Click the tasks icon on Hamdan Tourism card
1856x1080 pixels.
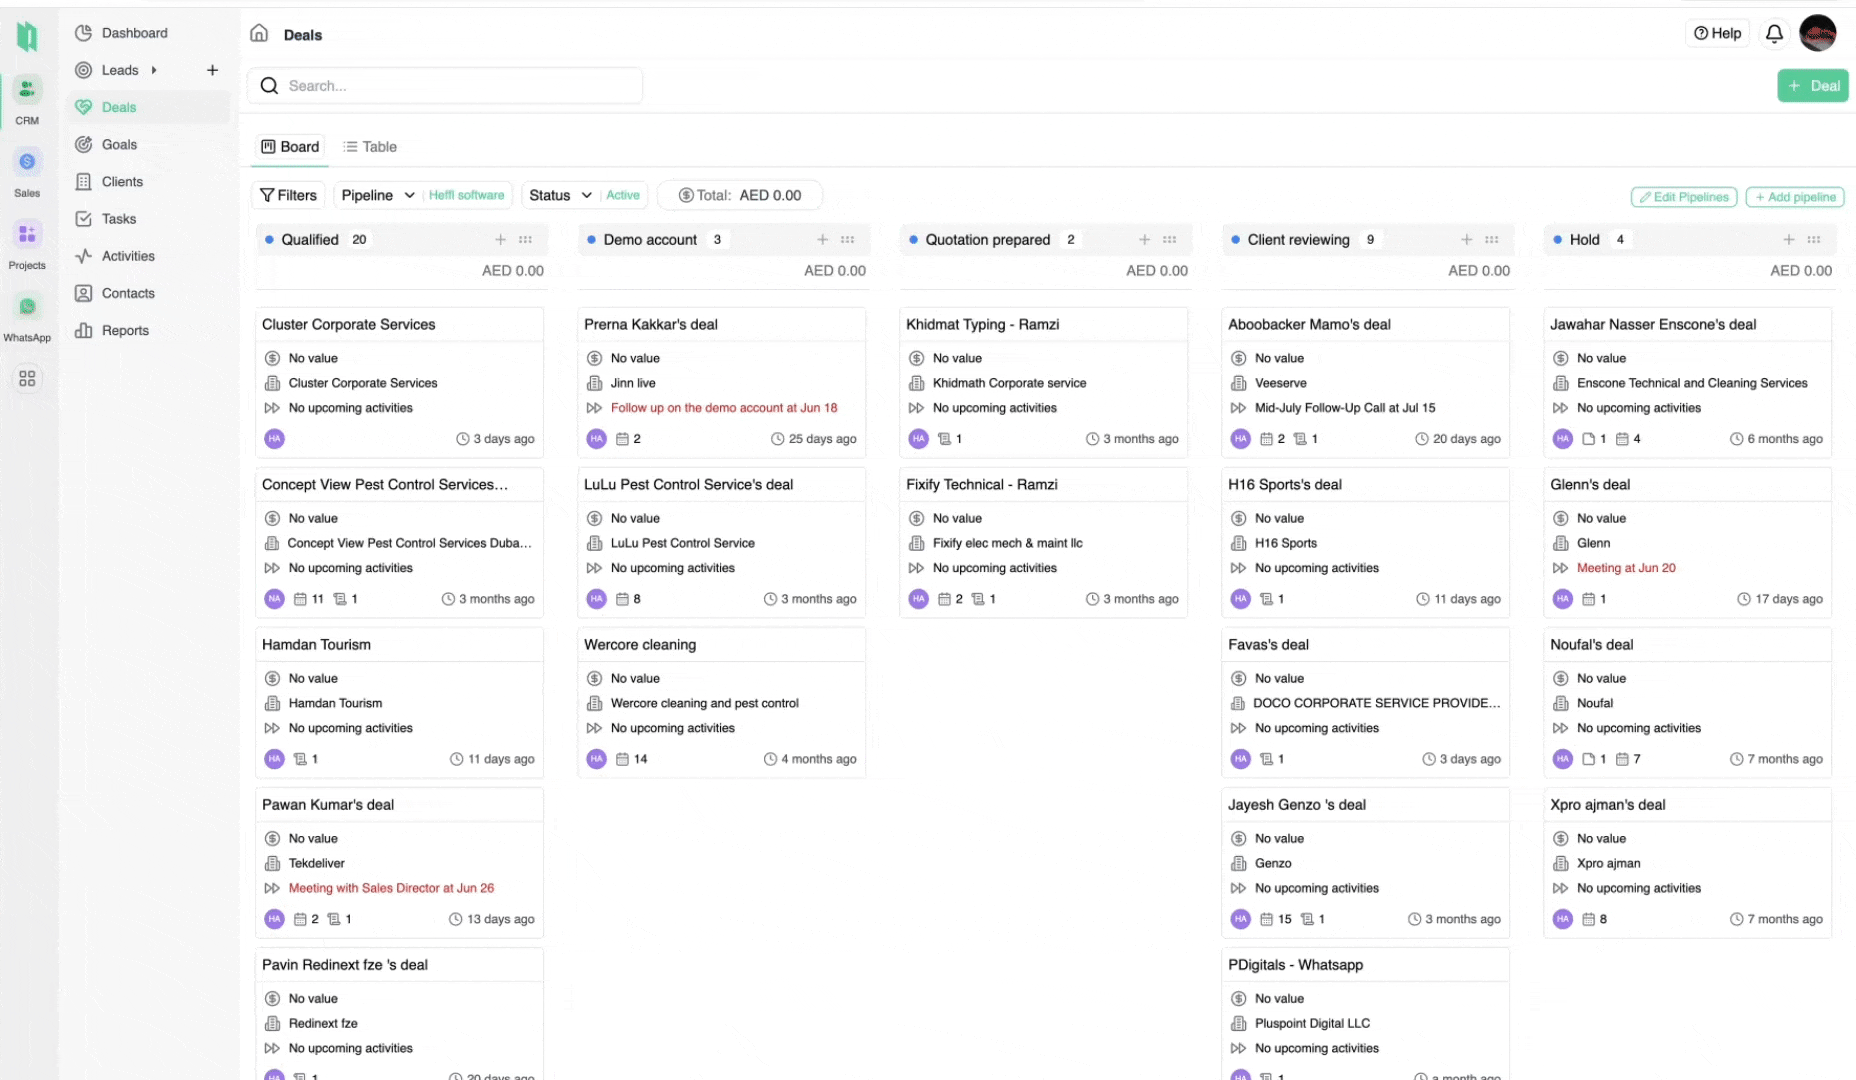(300, 759)
